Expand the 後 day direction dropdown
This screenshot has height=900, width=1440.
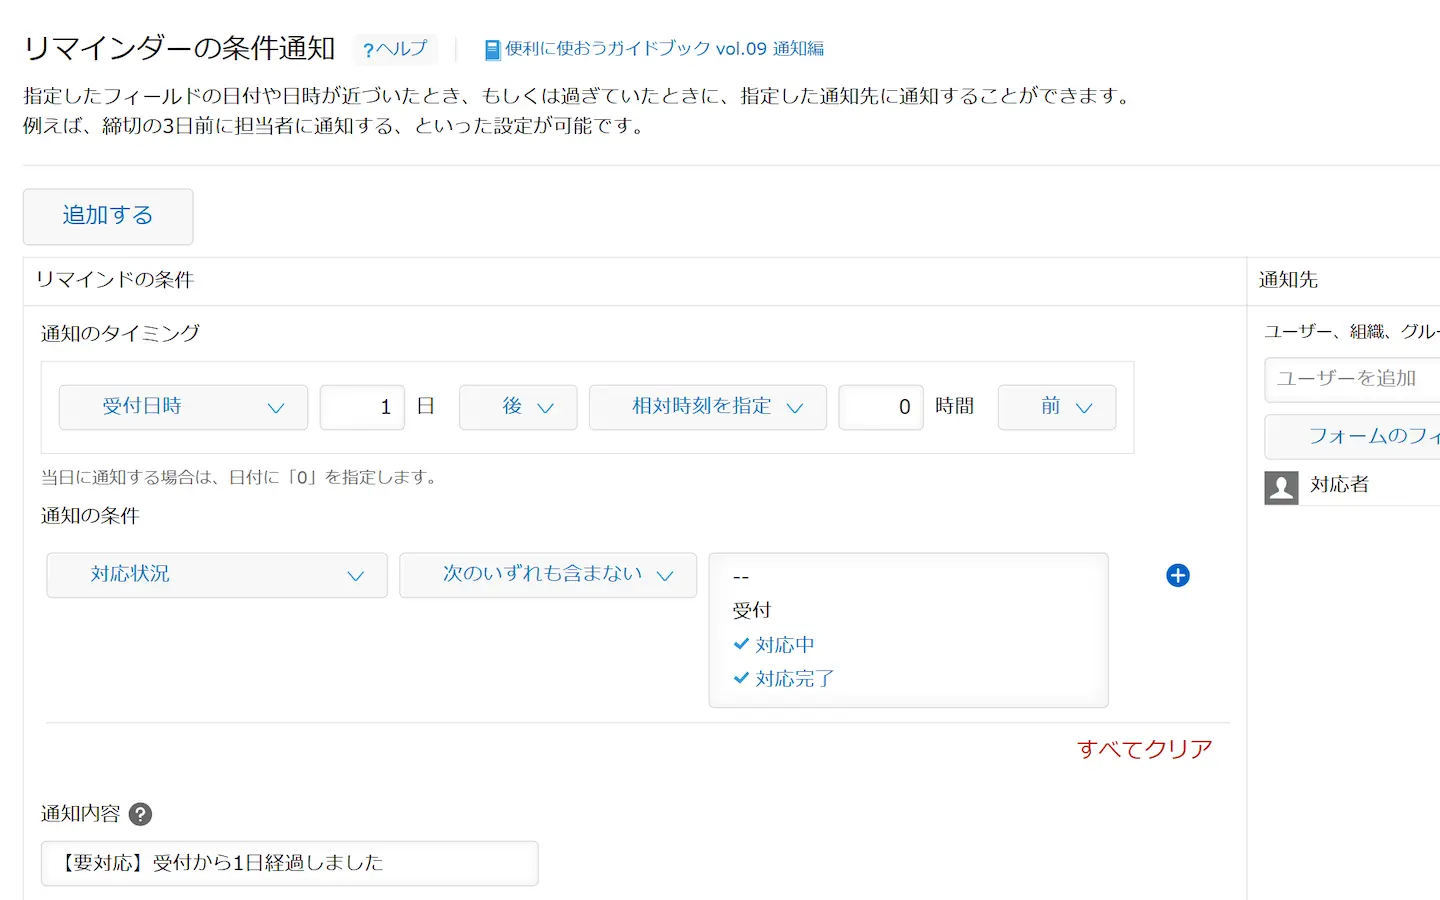(518, 407)
